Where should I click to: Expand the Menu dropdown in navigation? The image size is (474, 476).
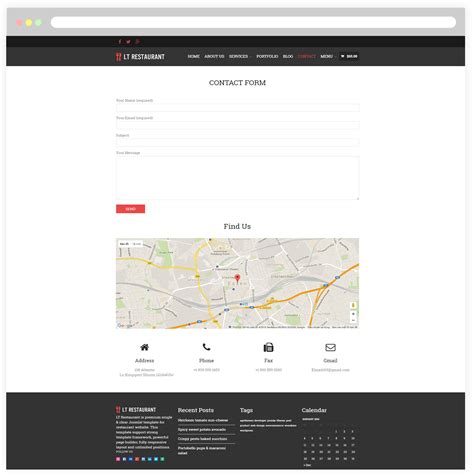pos(328,56)
